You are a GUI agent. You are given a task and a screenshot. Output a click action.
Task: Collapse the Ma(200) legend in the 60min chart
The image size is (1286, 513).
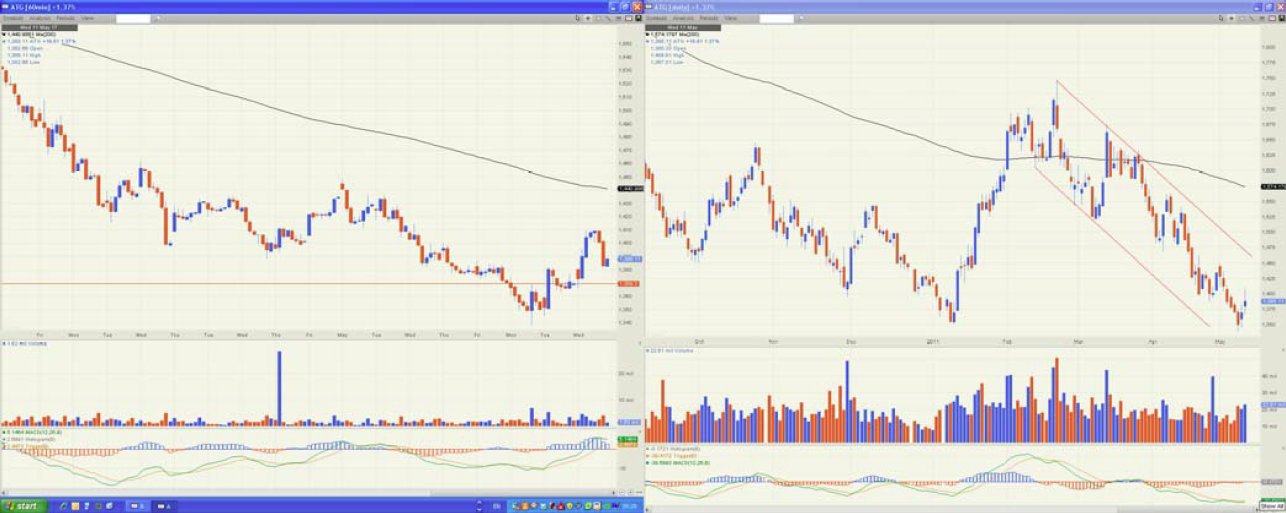(4, 34)
